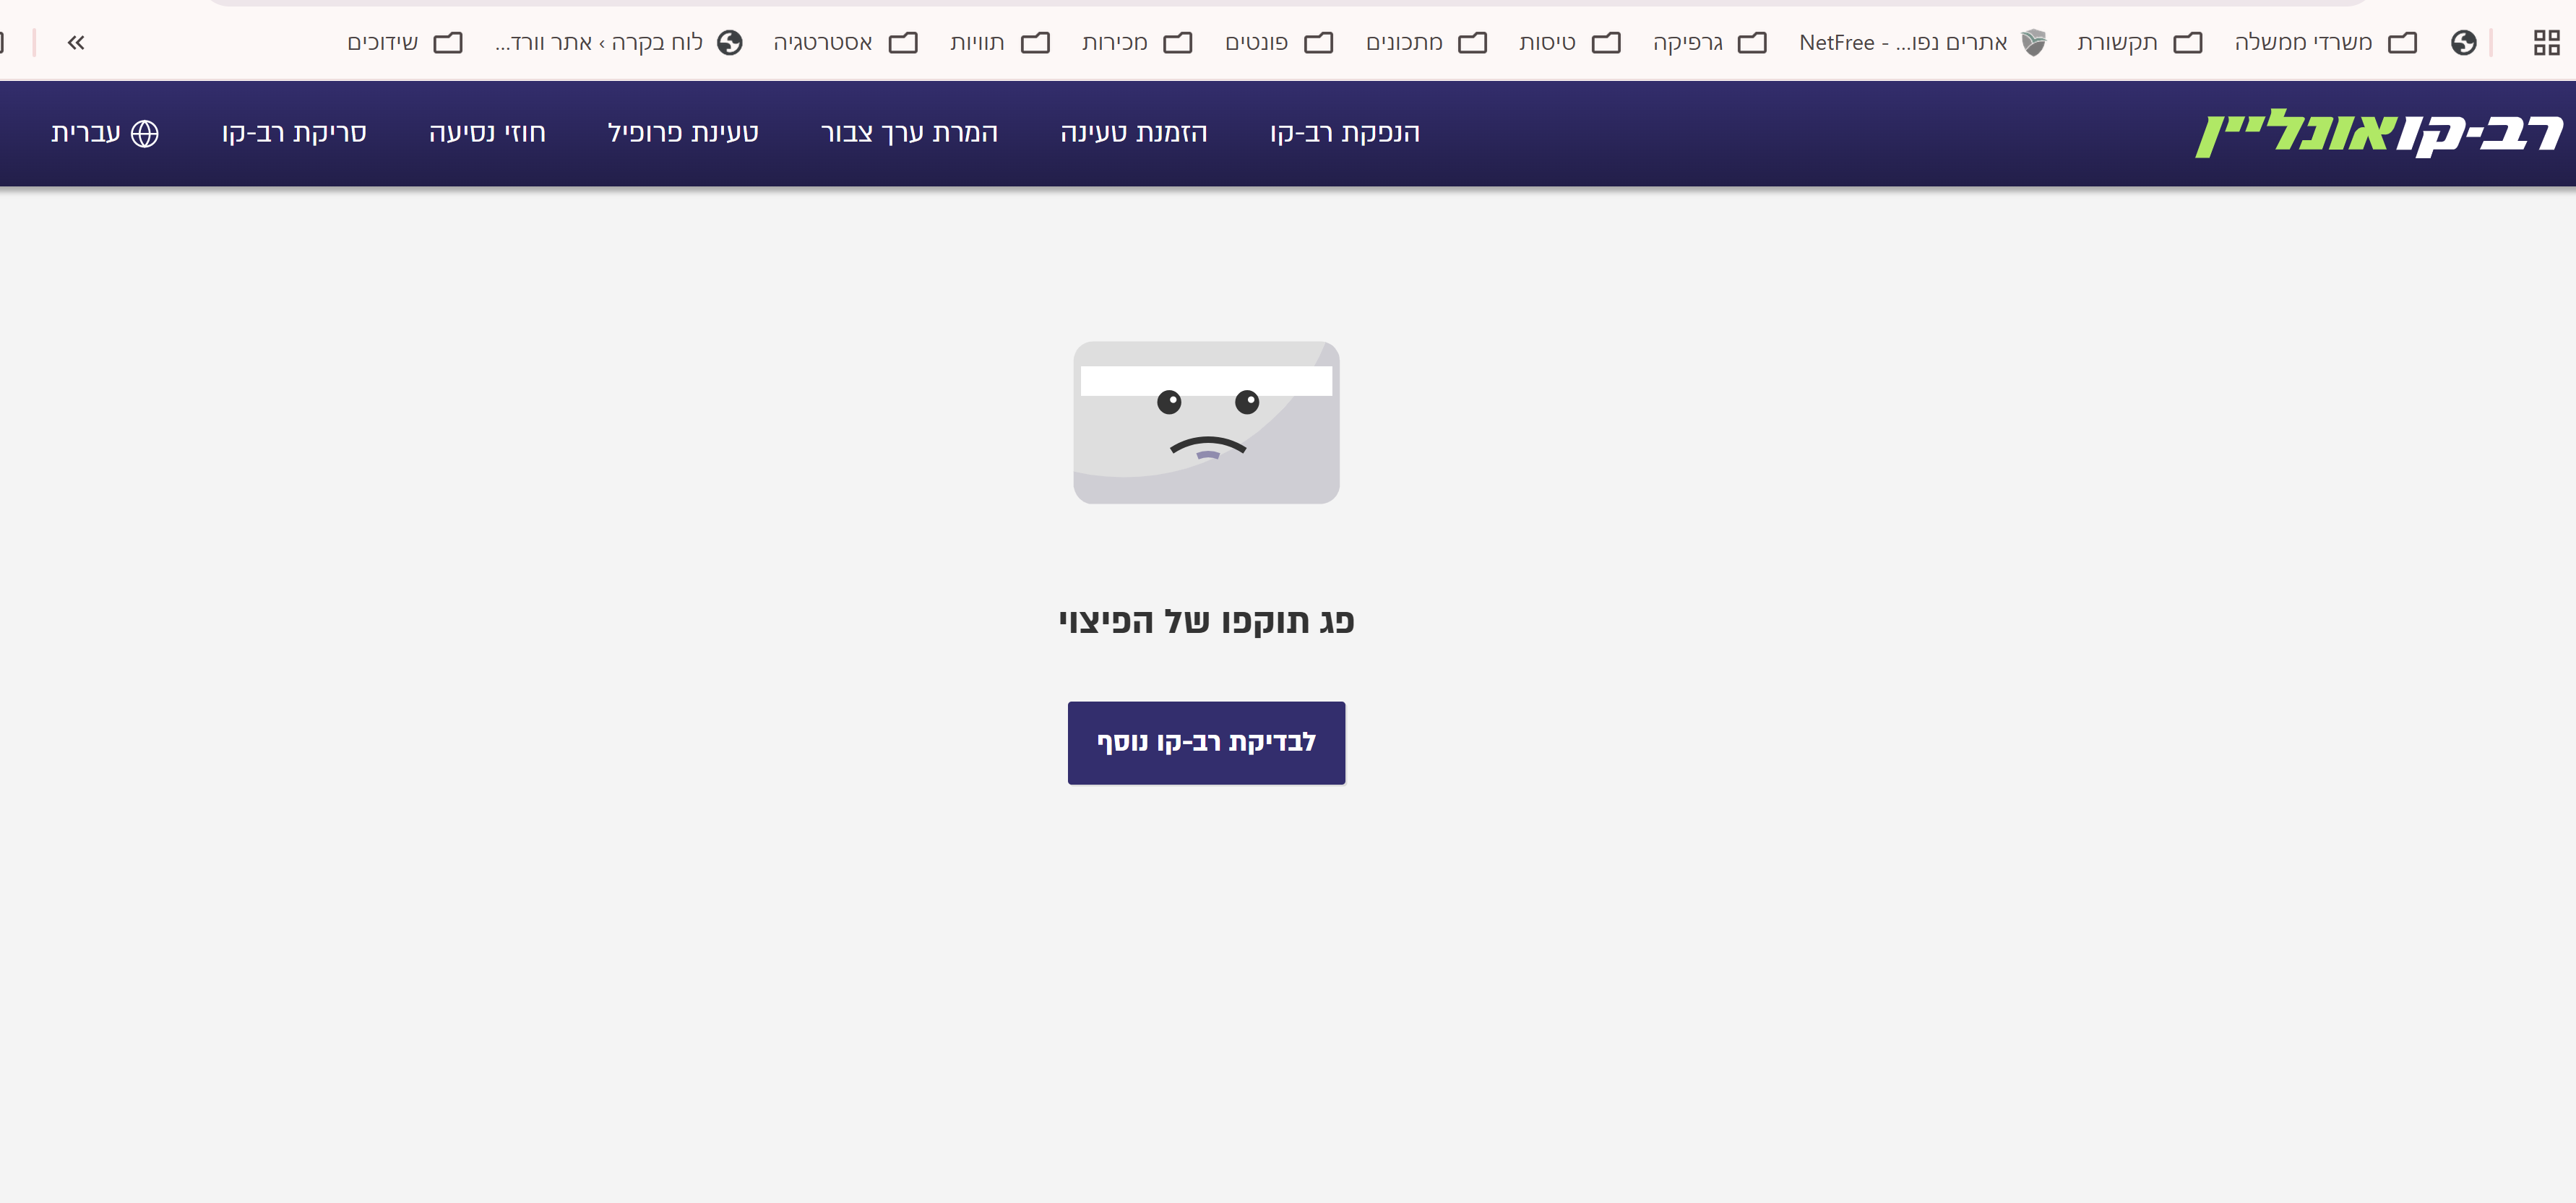Click the folder icon of the שידוכים bookmark

pos(449,42)
